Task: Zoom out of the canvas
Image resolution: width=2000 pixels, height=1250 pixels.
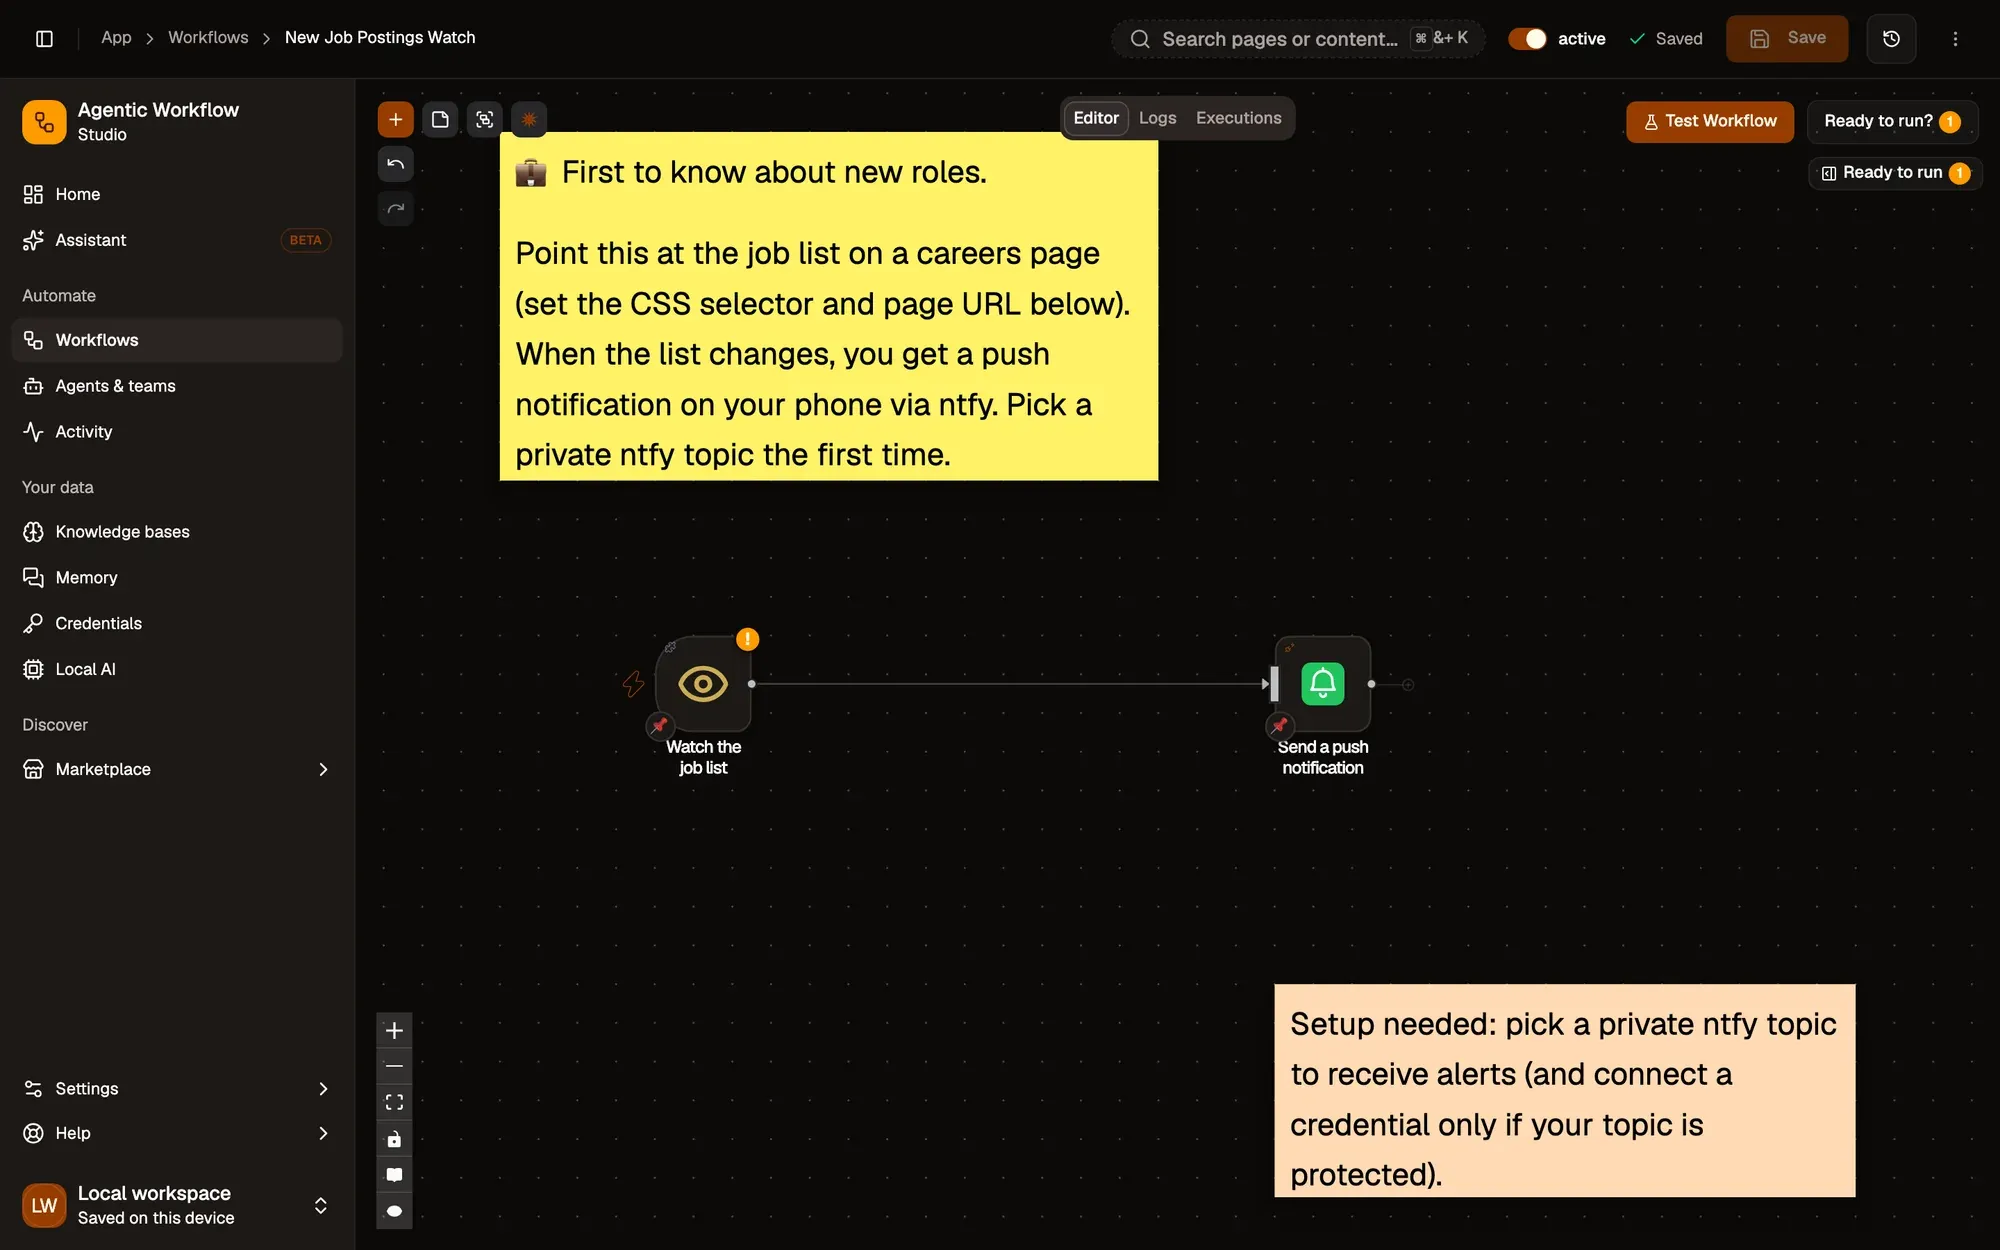Action: coord(394,1066)
